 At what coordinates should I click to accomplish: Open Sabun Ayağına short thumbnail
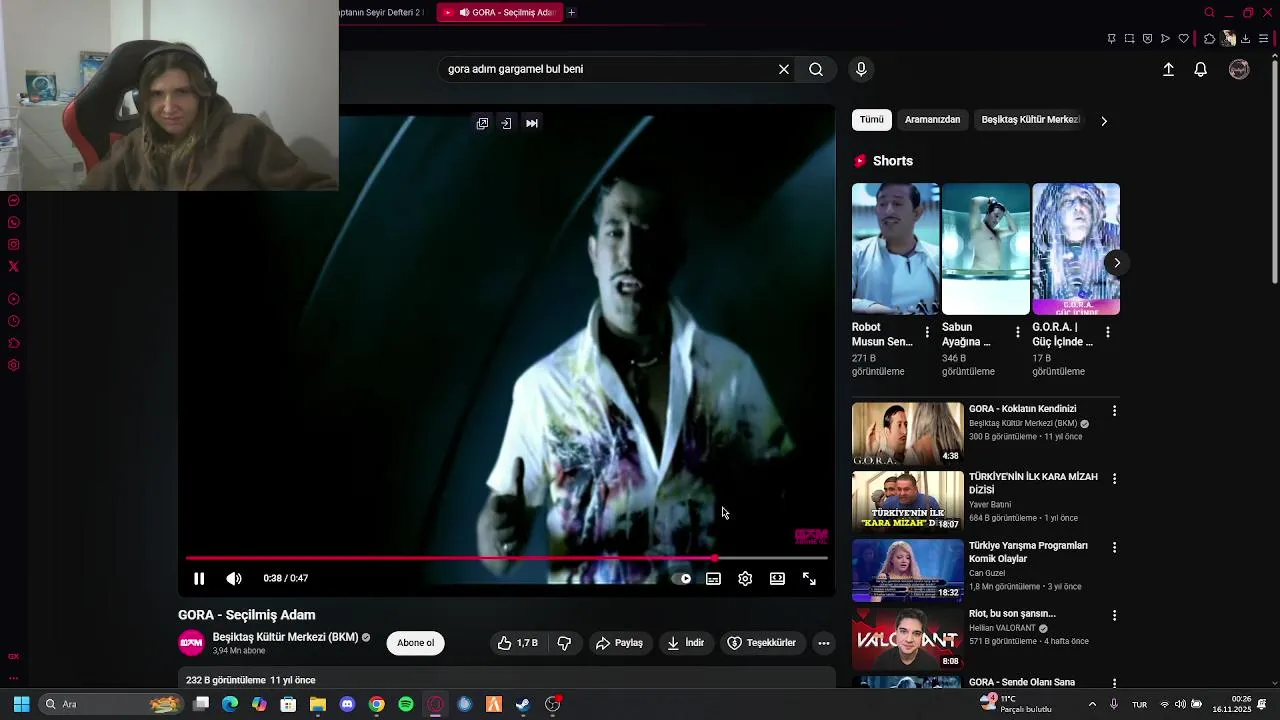(x=985, y=249)
